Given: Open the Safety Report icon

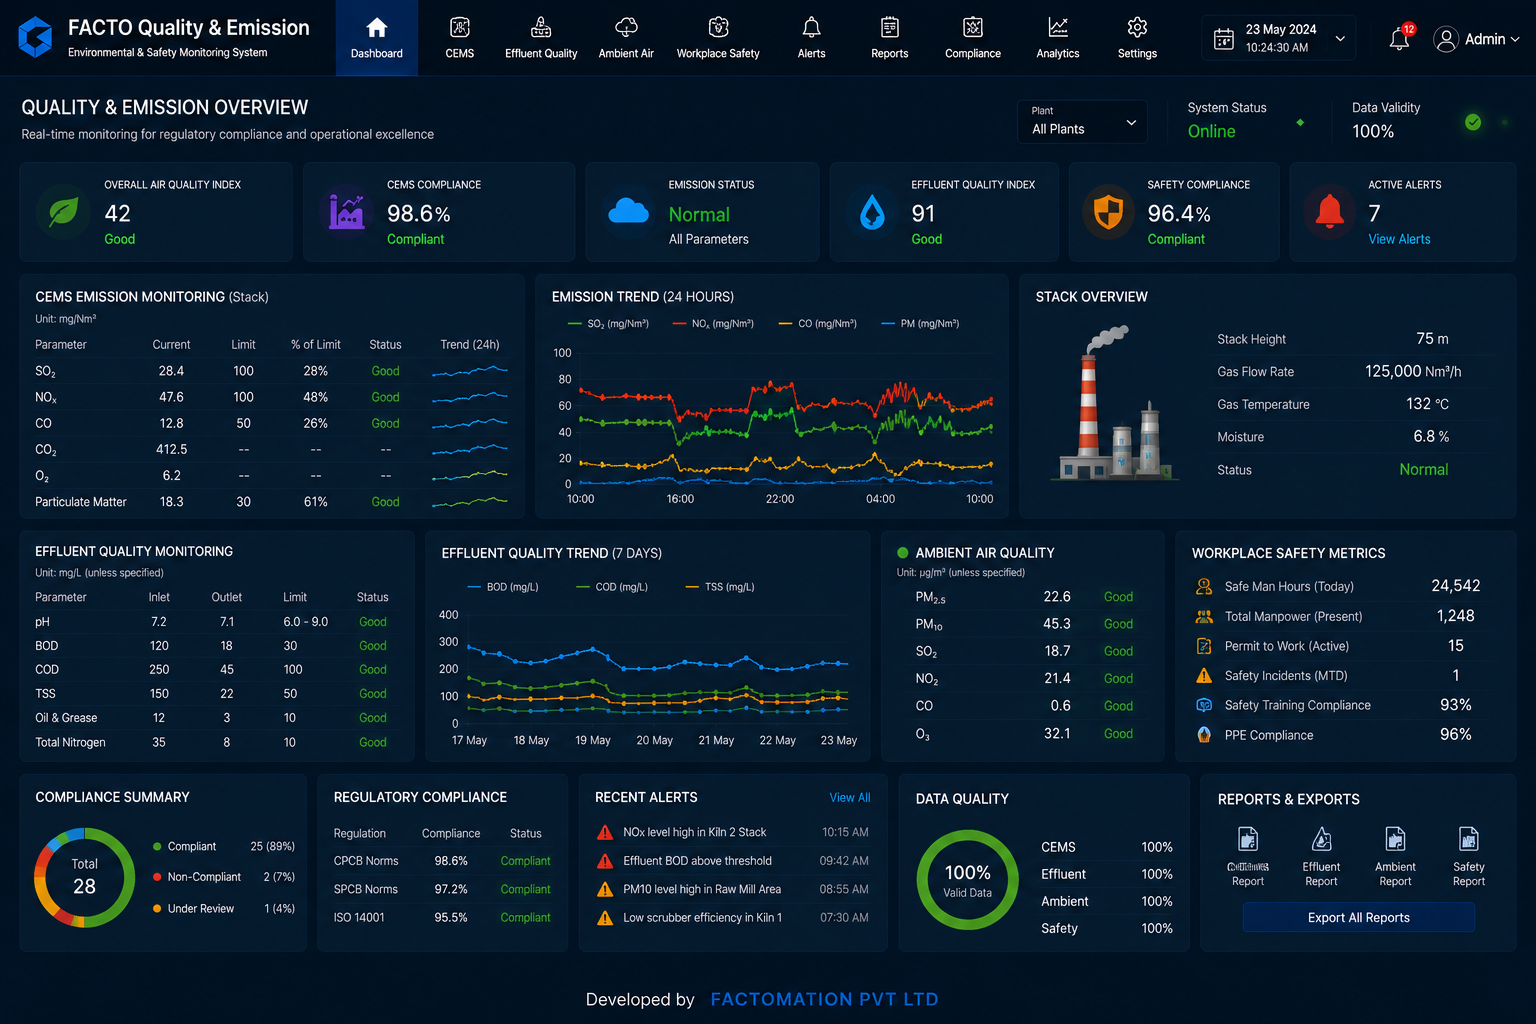Looking at the screenshot, I should pos(1468,839).
